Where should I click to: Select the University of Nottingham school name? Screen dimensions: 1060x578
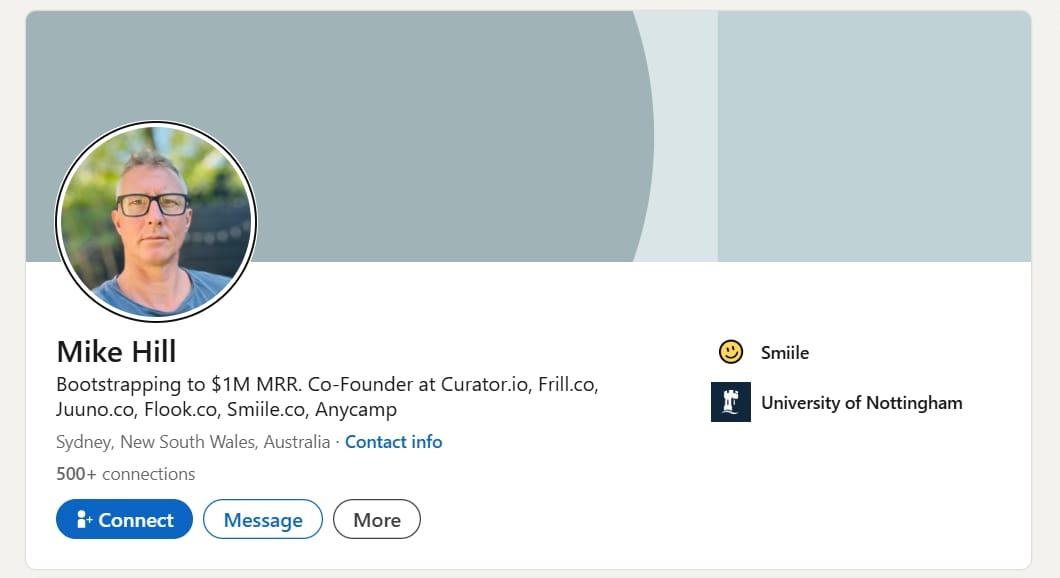pos(861,403)
